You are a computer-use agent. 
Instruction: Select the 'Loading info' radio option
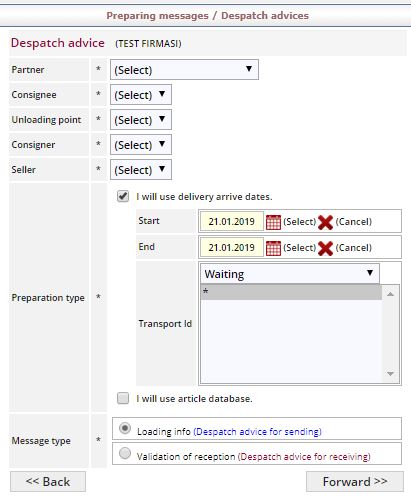pyautogui.click(x=125, y=428)
